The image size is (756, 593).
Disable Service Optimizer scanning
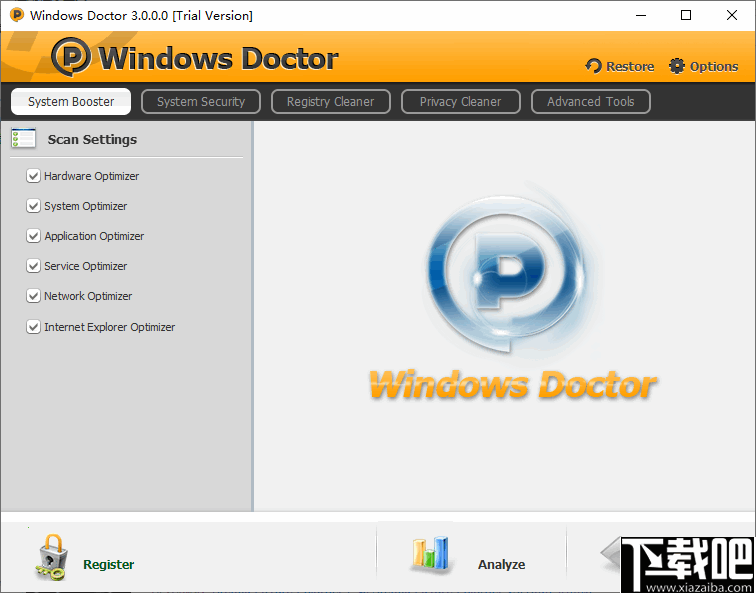tap(33, 266)
